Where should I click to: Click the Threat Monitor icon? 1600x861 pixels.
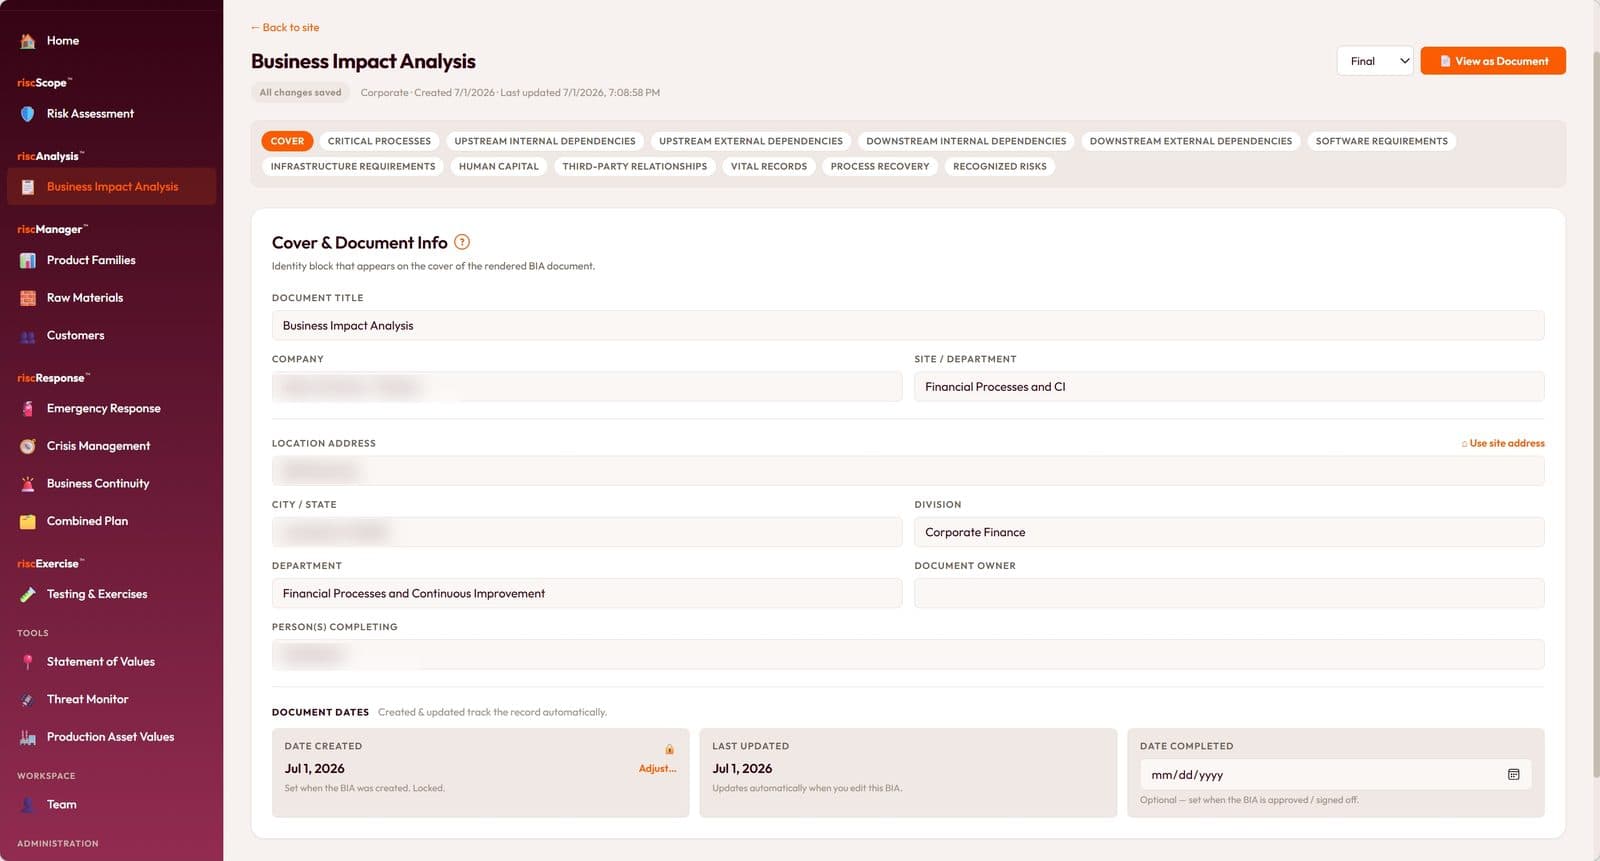point(28,700)
